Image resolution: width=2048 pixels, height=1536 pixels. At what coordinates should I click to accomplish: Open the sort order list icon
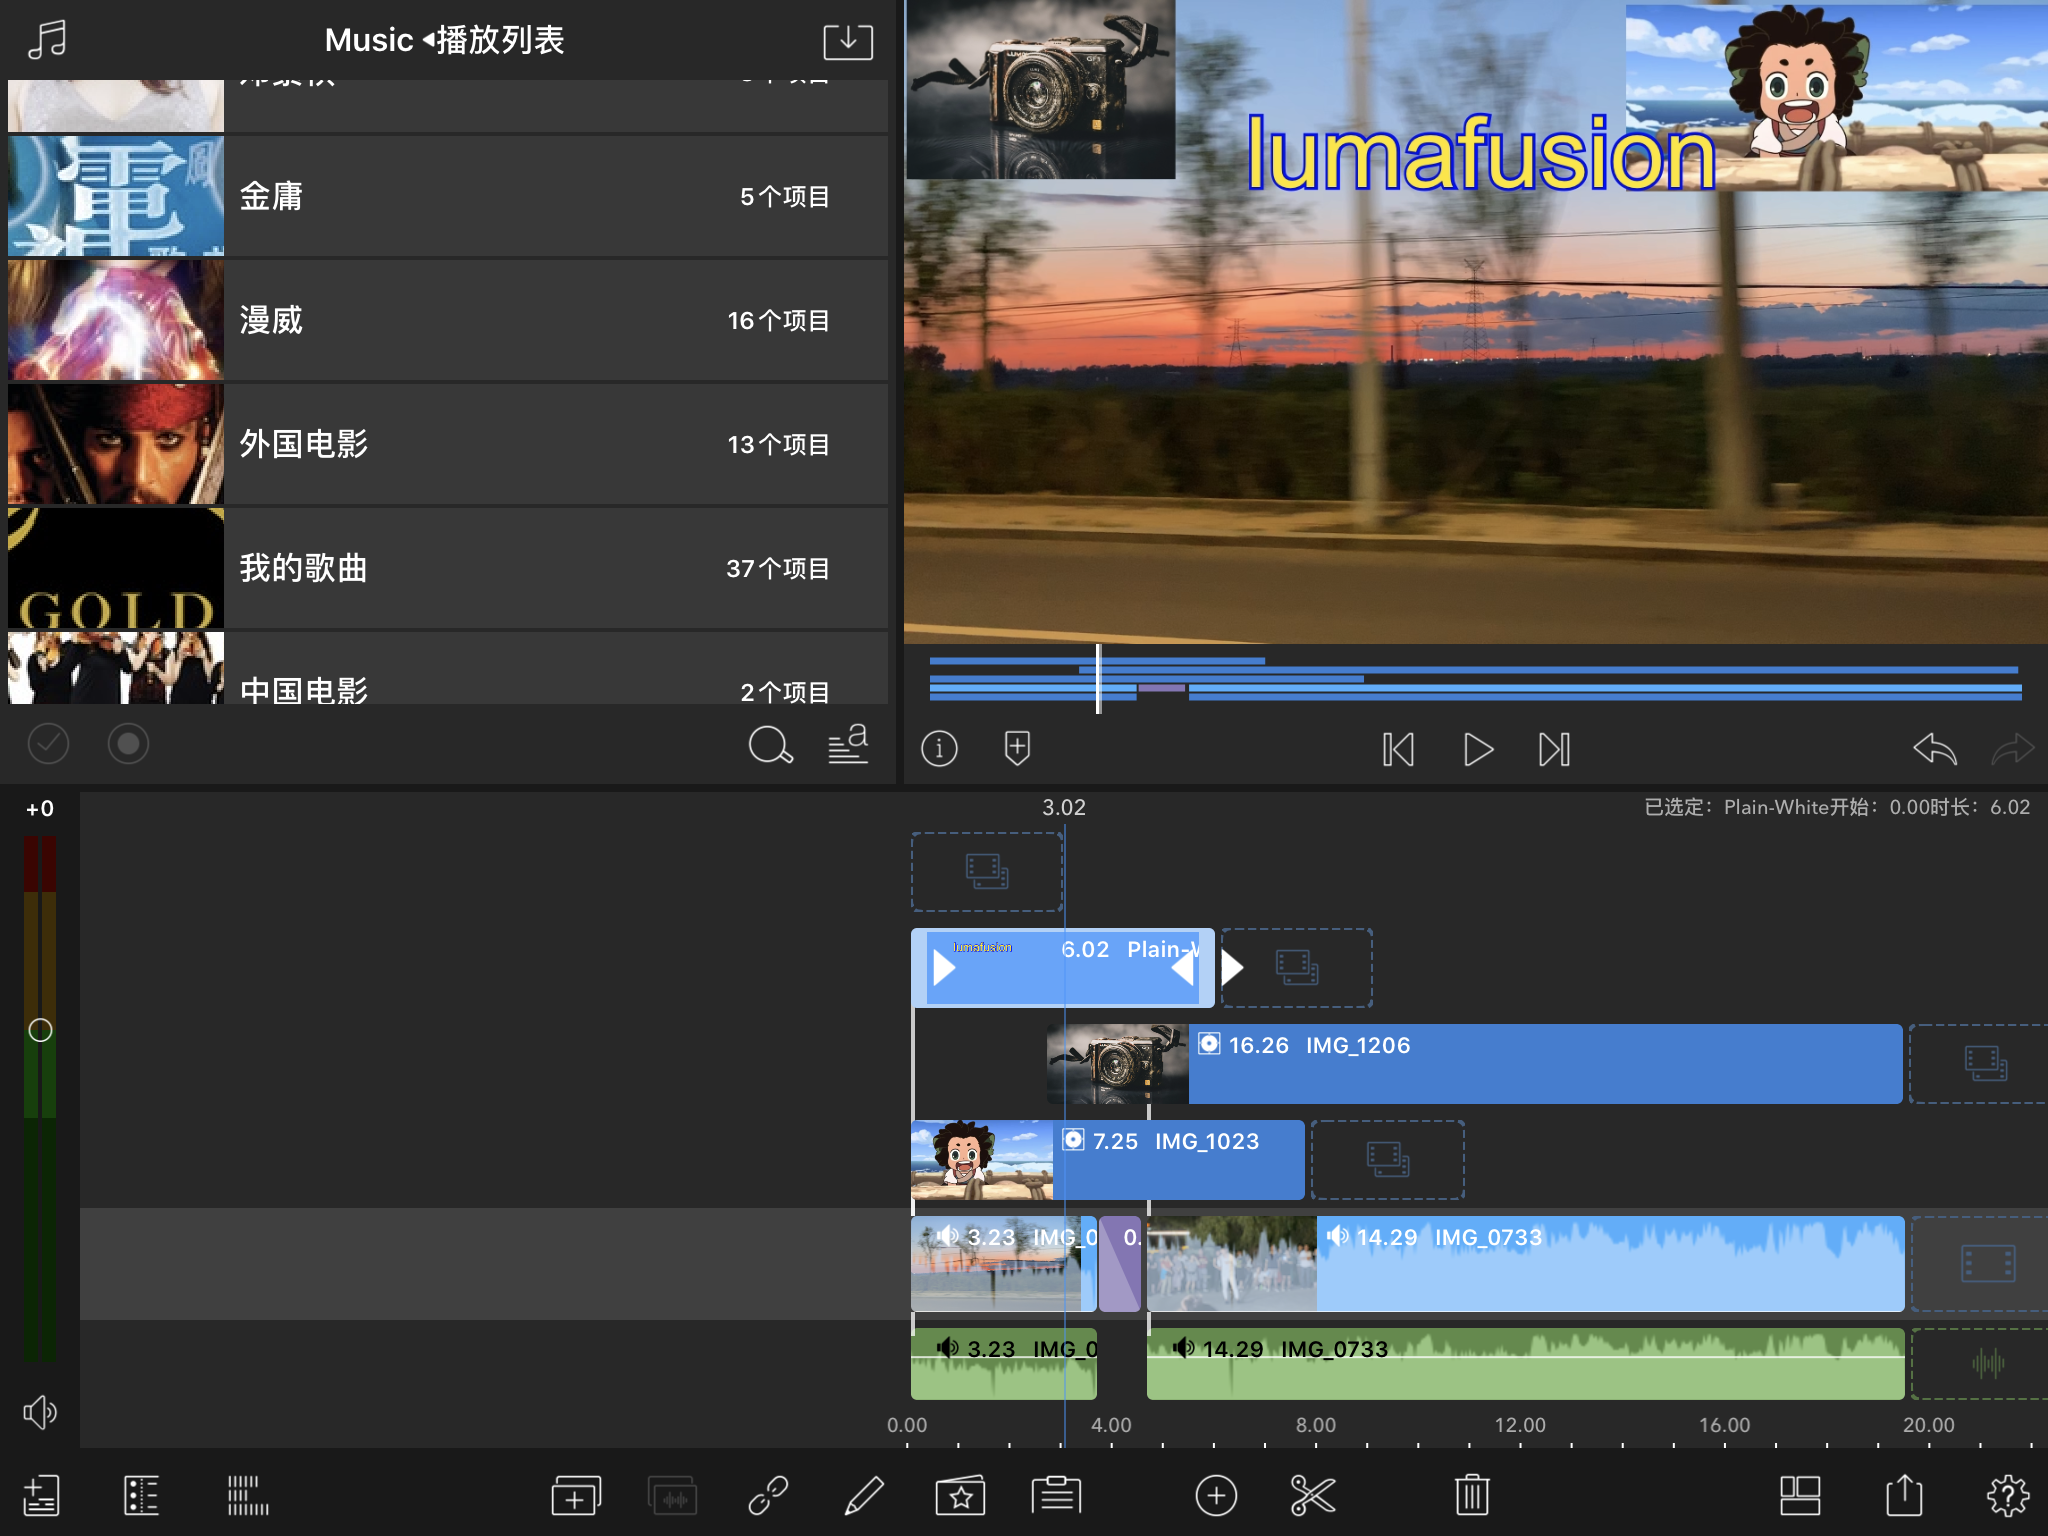[848, 745]
